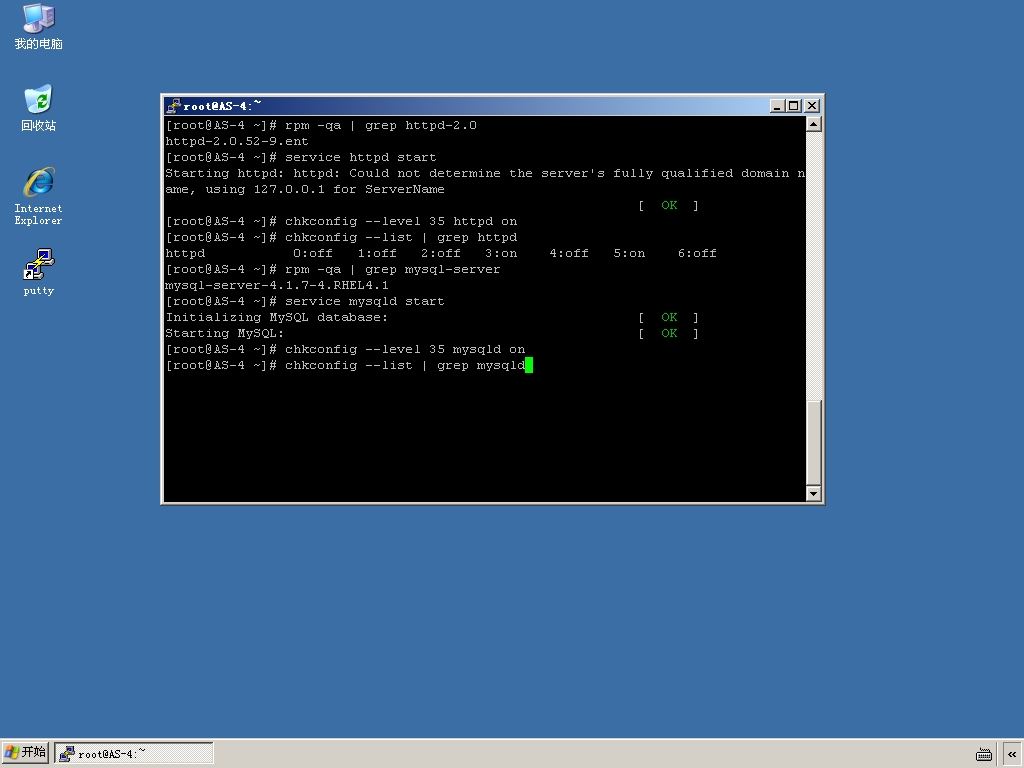Close the PuTTY terminal window

click(x=812, y=106)
